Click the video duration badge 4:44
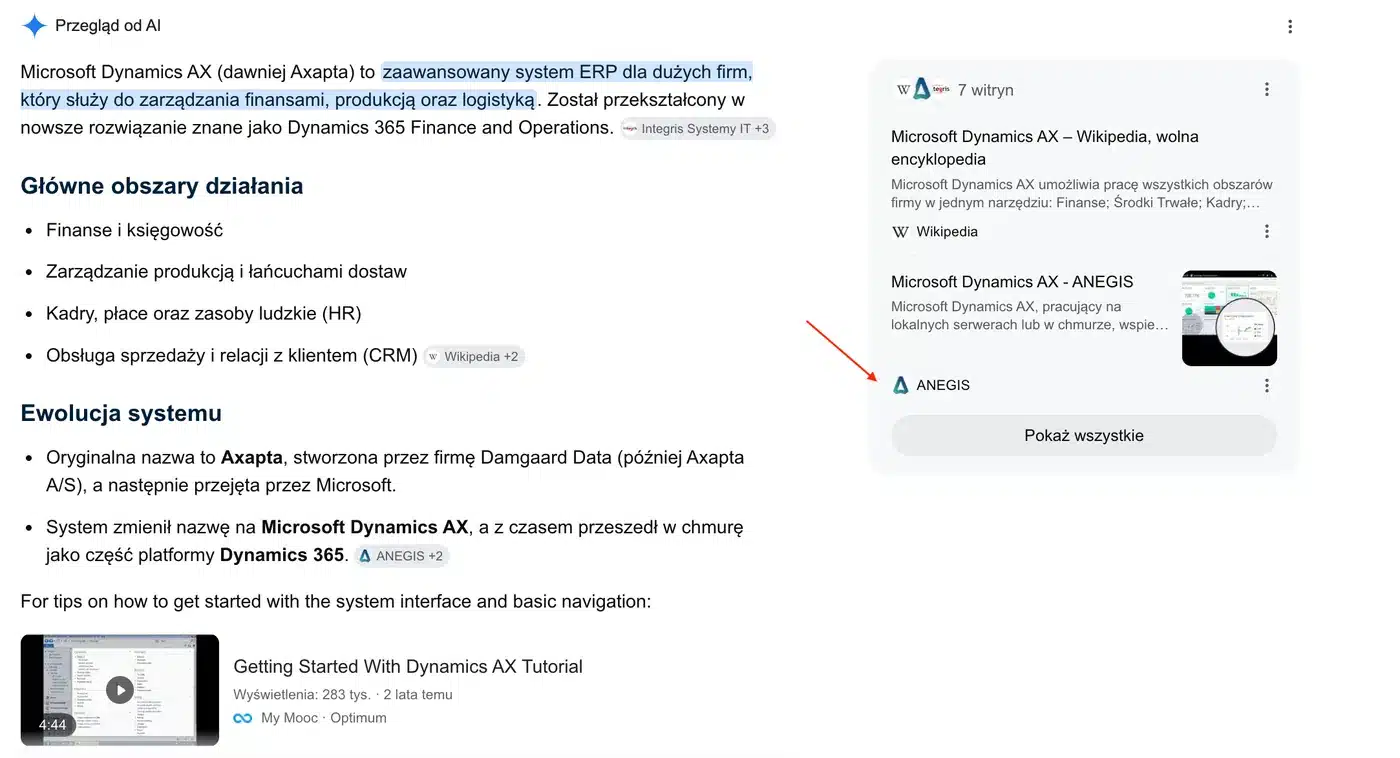The width and height of the screenshot is (1400, 758). click(x=52, y=725)
